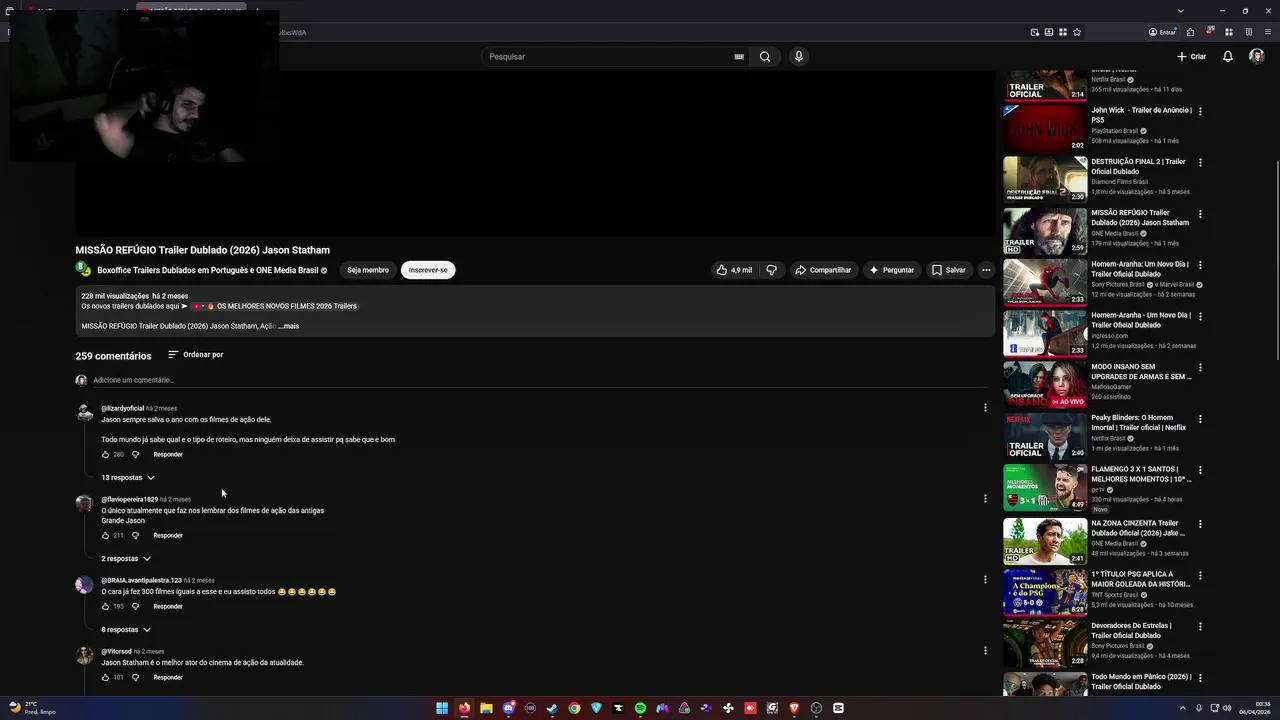Screen dimensions: 1280x720
Task: Open Steam from the taskbar
Action: [x=552, y=708]
